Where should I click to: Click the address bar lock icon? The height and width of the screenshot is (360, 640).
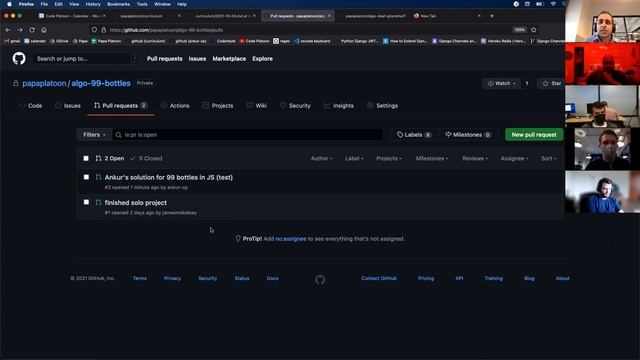pyautogui.click(x=104, y=30)
